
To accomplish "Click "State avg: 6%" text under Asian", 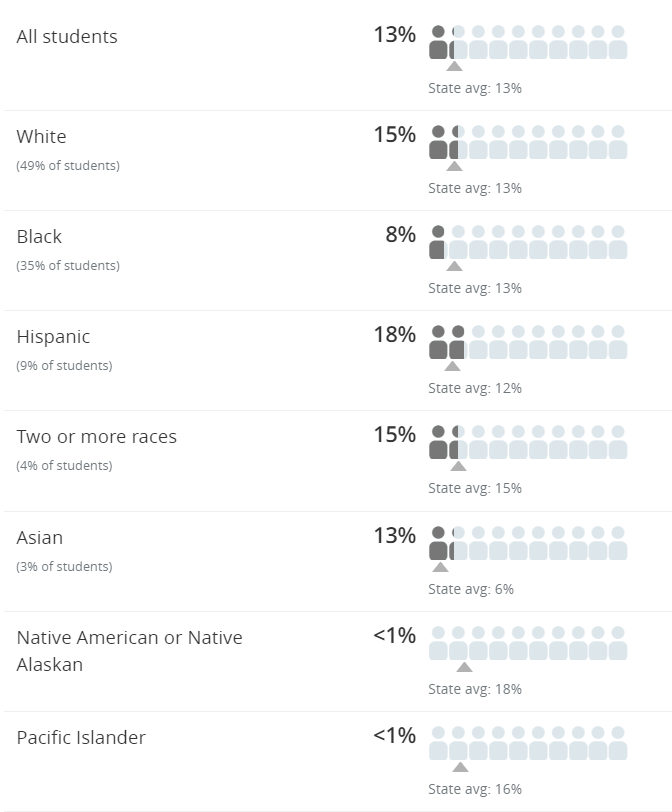I will [471, 589].
